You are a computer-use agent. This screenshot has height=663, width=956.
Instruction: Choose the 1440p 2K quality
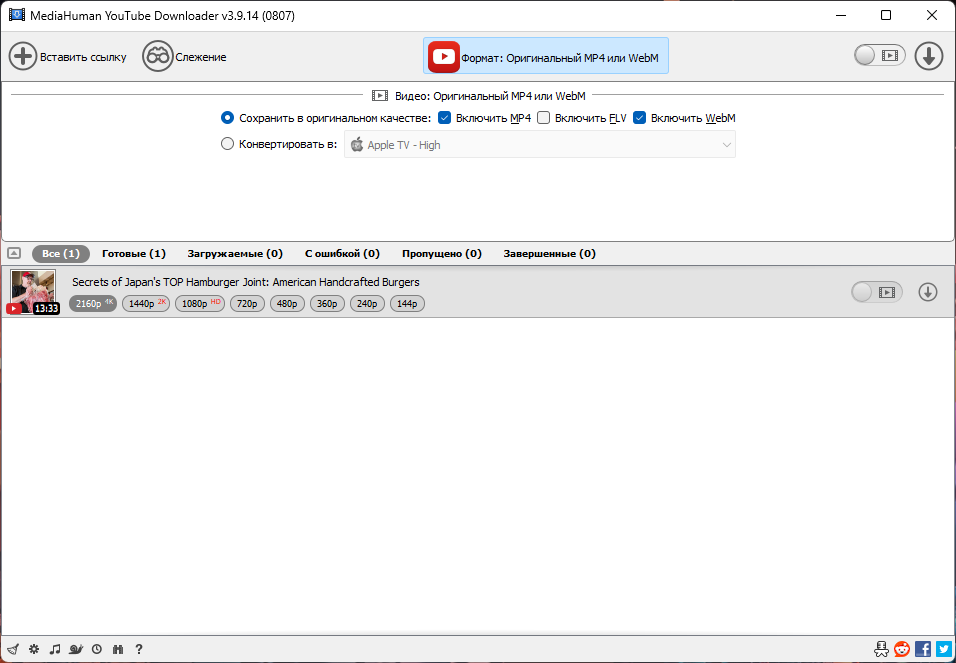pos(146,303)
